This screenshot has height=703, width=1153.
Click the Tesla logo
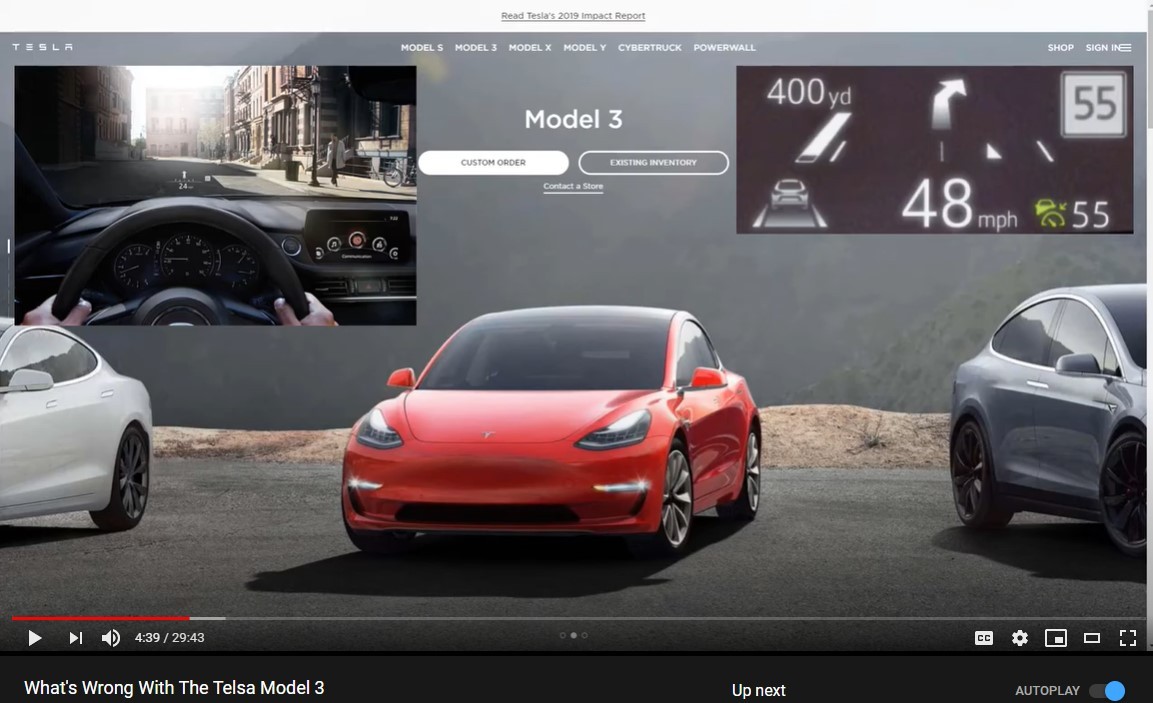pos(42,47)
